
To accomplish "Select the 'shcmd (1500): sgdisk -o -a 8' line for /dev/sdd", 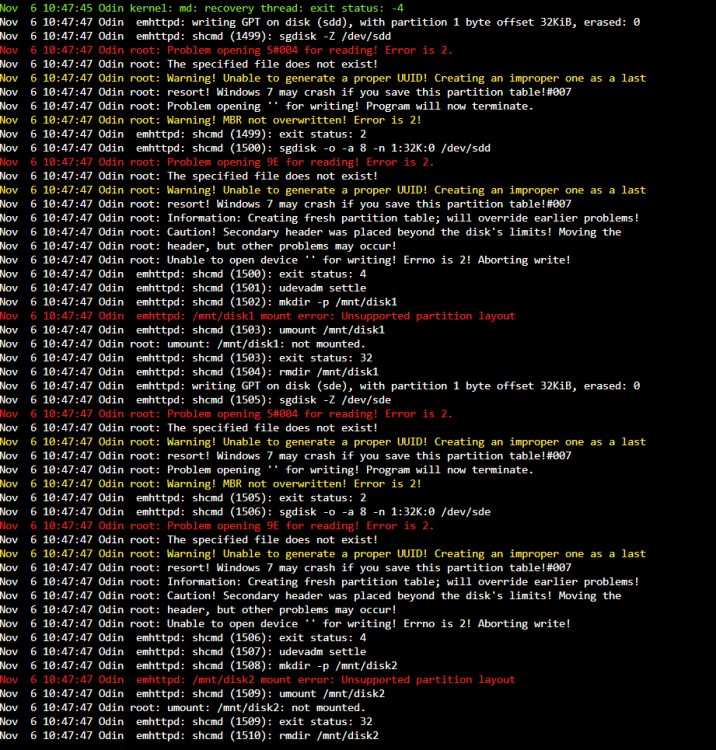I will [245, 148].
